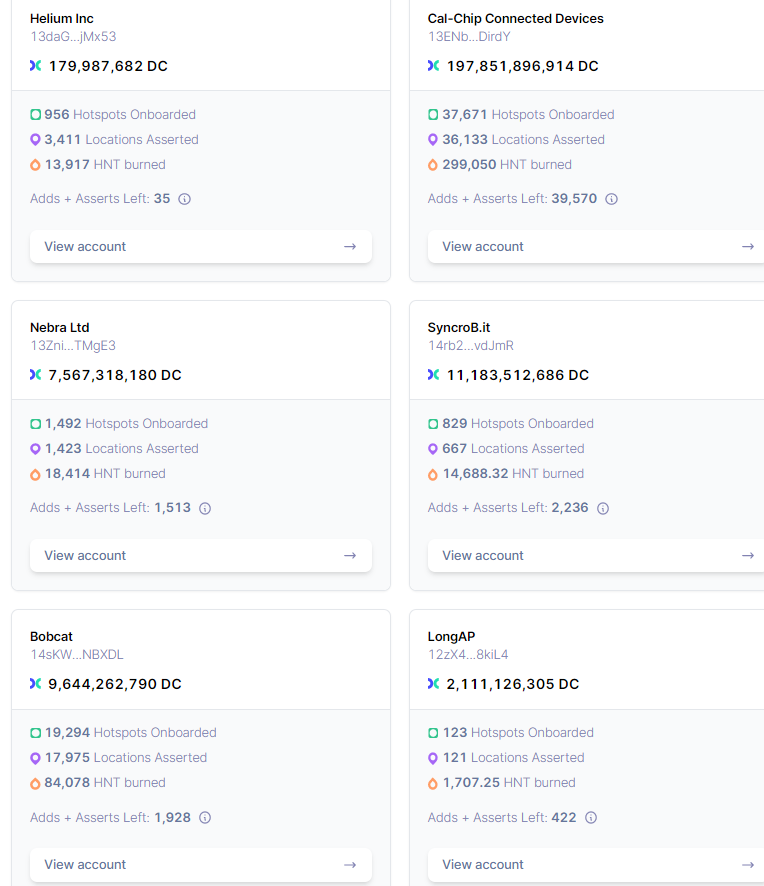This screenshot has width=764, height=886.
Task: Select the Nebra Ltd maker name
Action: coord(59,328)
